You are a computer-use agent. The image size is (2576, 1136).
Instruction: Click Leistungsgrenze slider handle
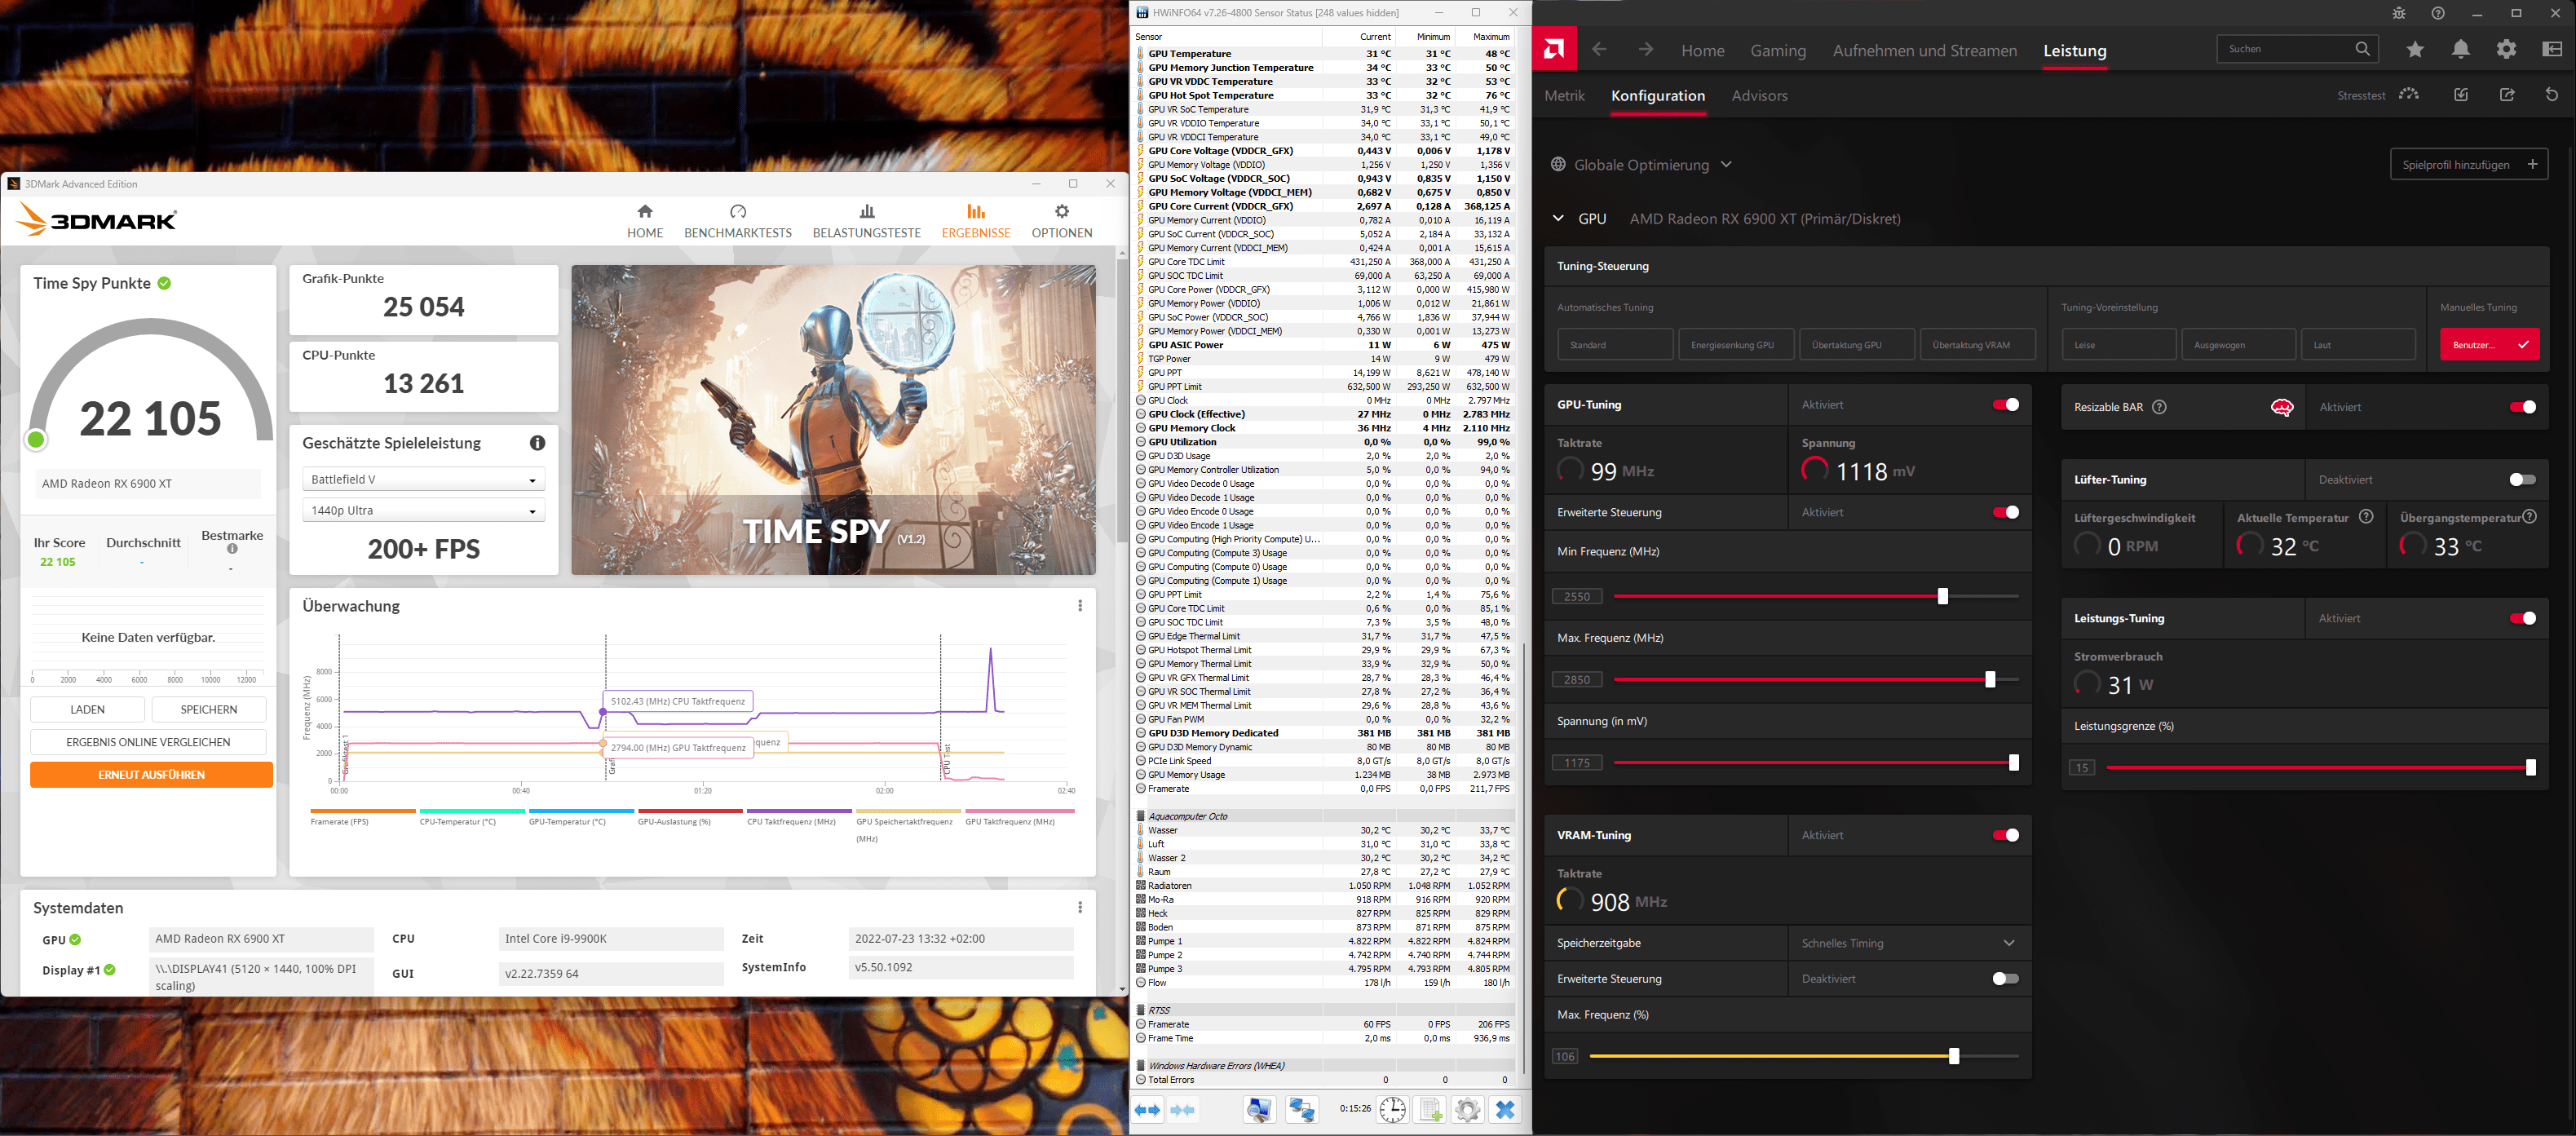tap(2531, 768)
